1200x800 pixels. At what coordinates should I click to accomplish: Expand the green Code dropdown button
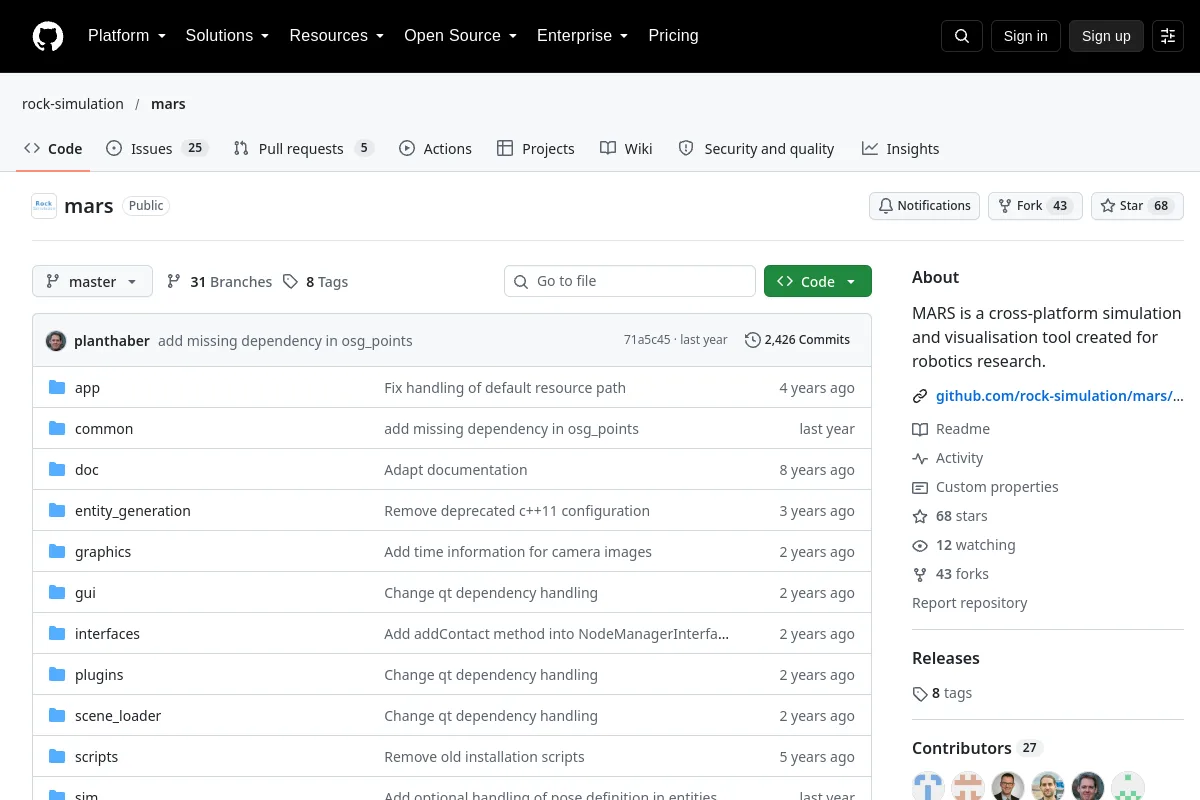[818, 282]
